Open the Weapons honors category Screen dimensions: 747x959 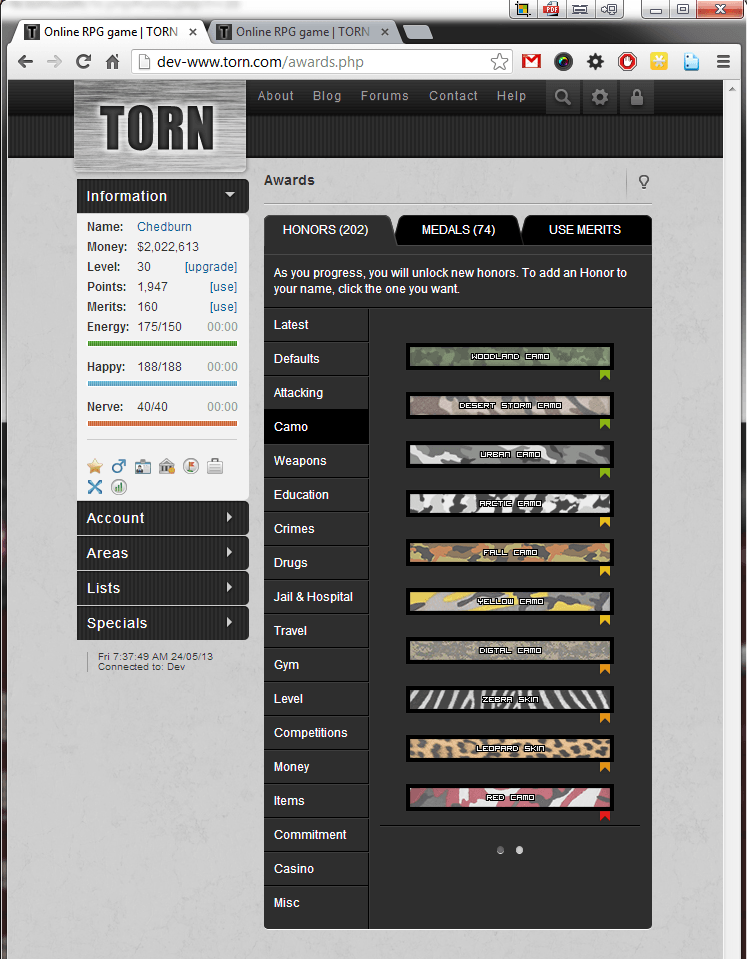[x=316, y=461]
